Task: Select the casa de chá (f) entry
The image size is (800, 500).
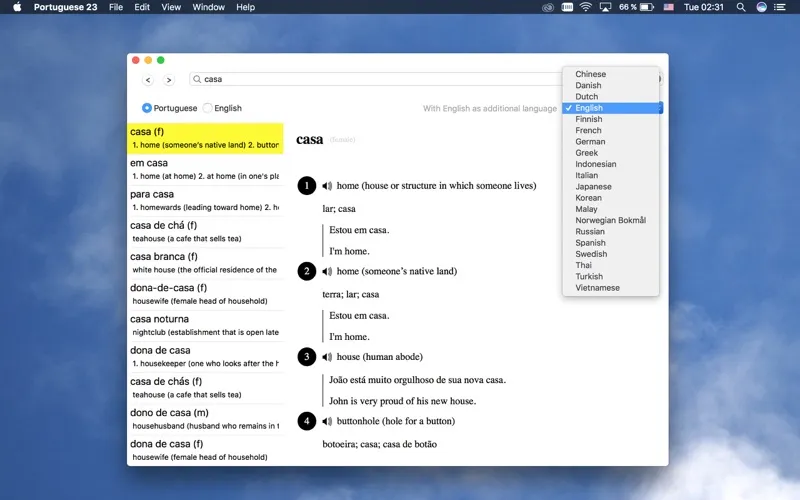Action: [205, 232]
